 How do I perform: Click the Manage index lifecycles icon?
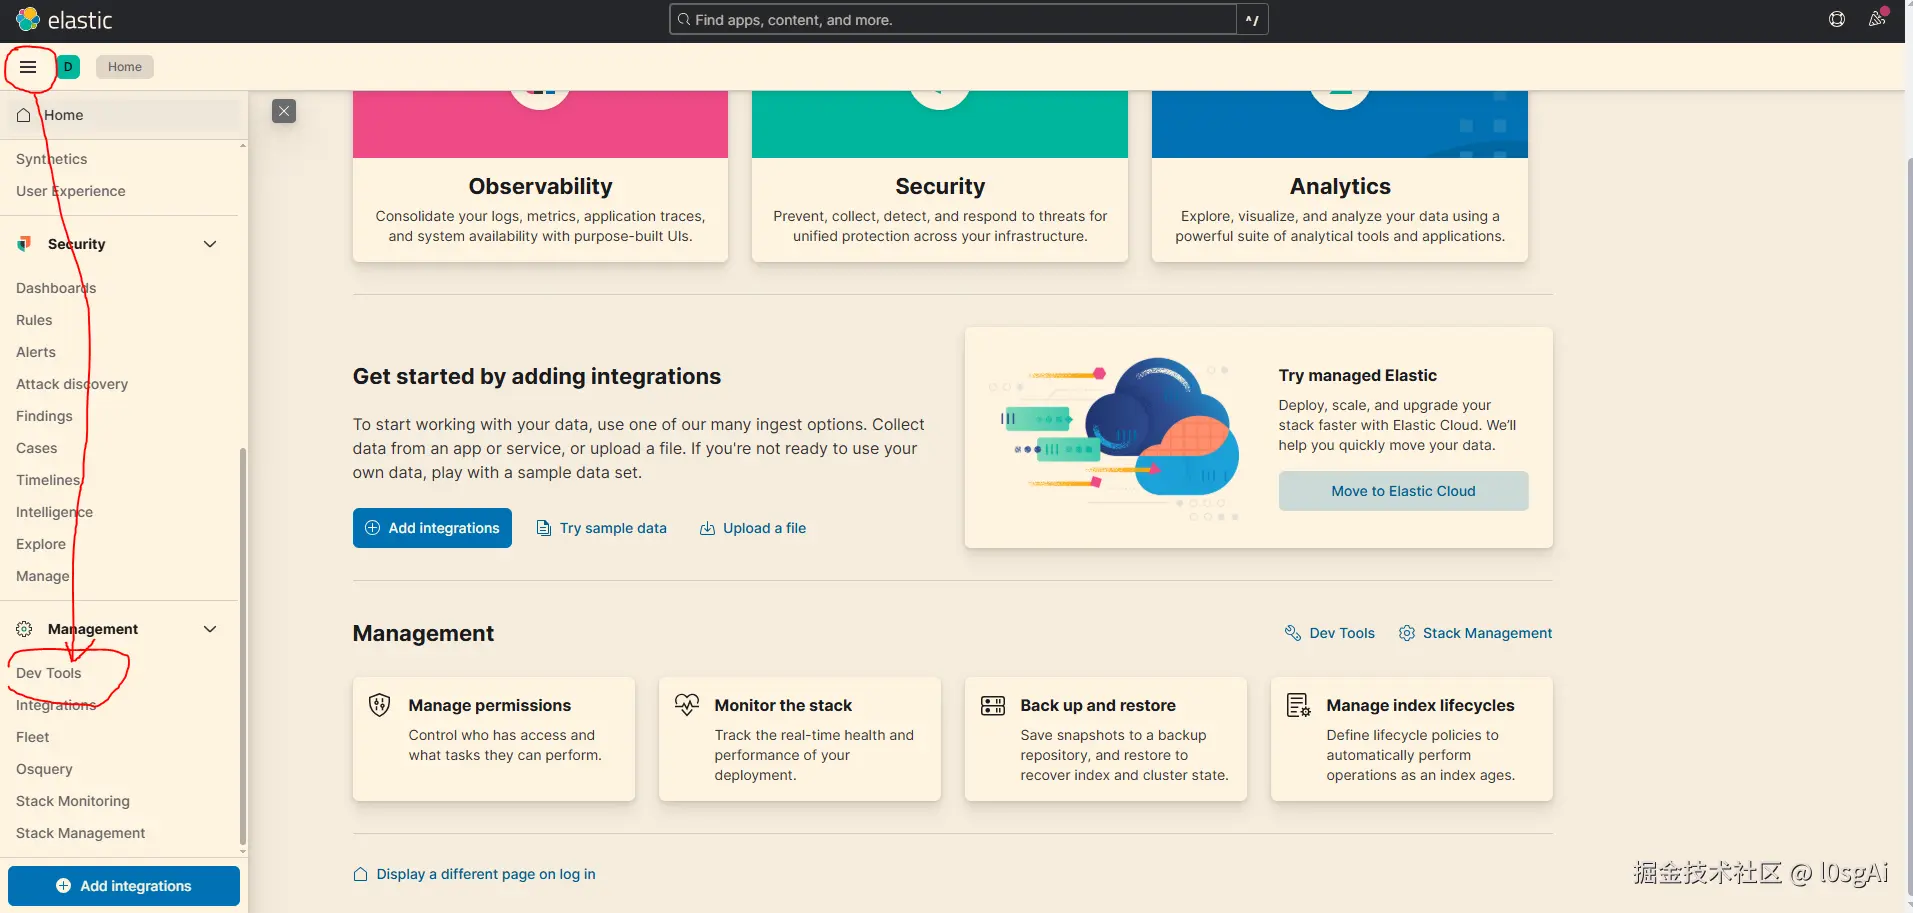click(1298, 705)
